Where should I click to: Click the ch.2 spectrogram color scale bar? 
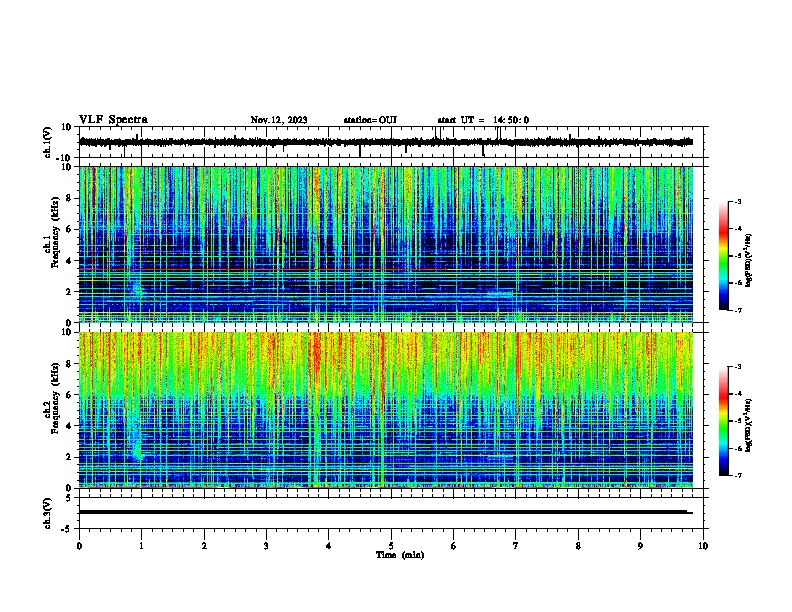point(724,421)
